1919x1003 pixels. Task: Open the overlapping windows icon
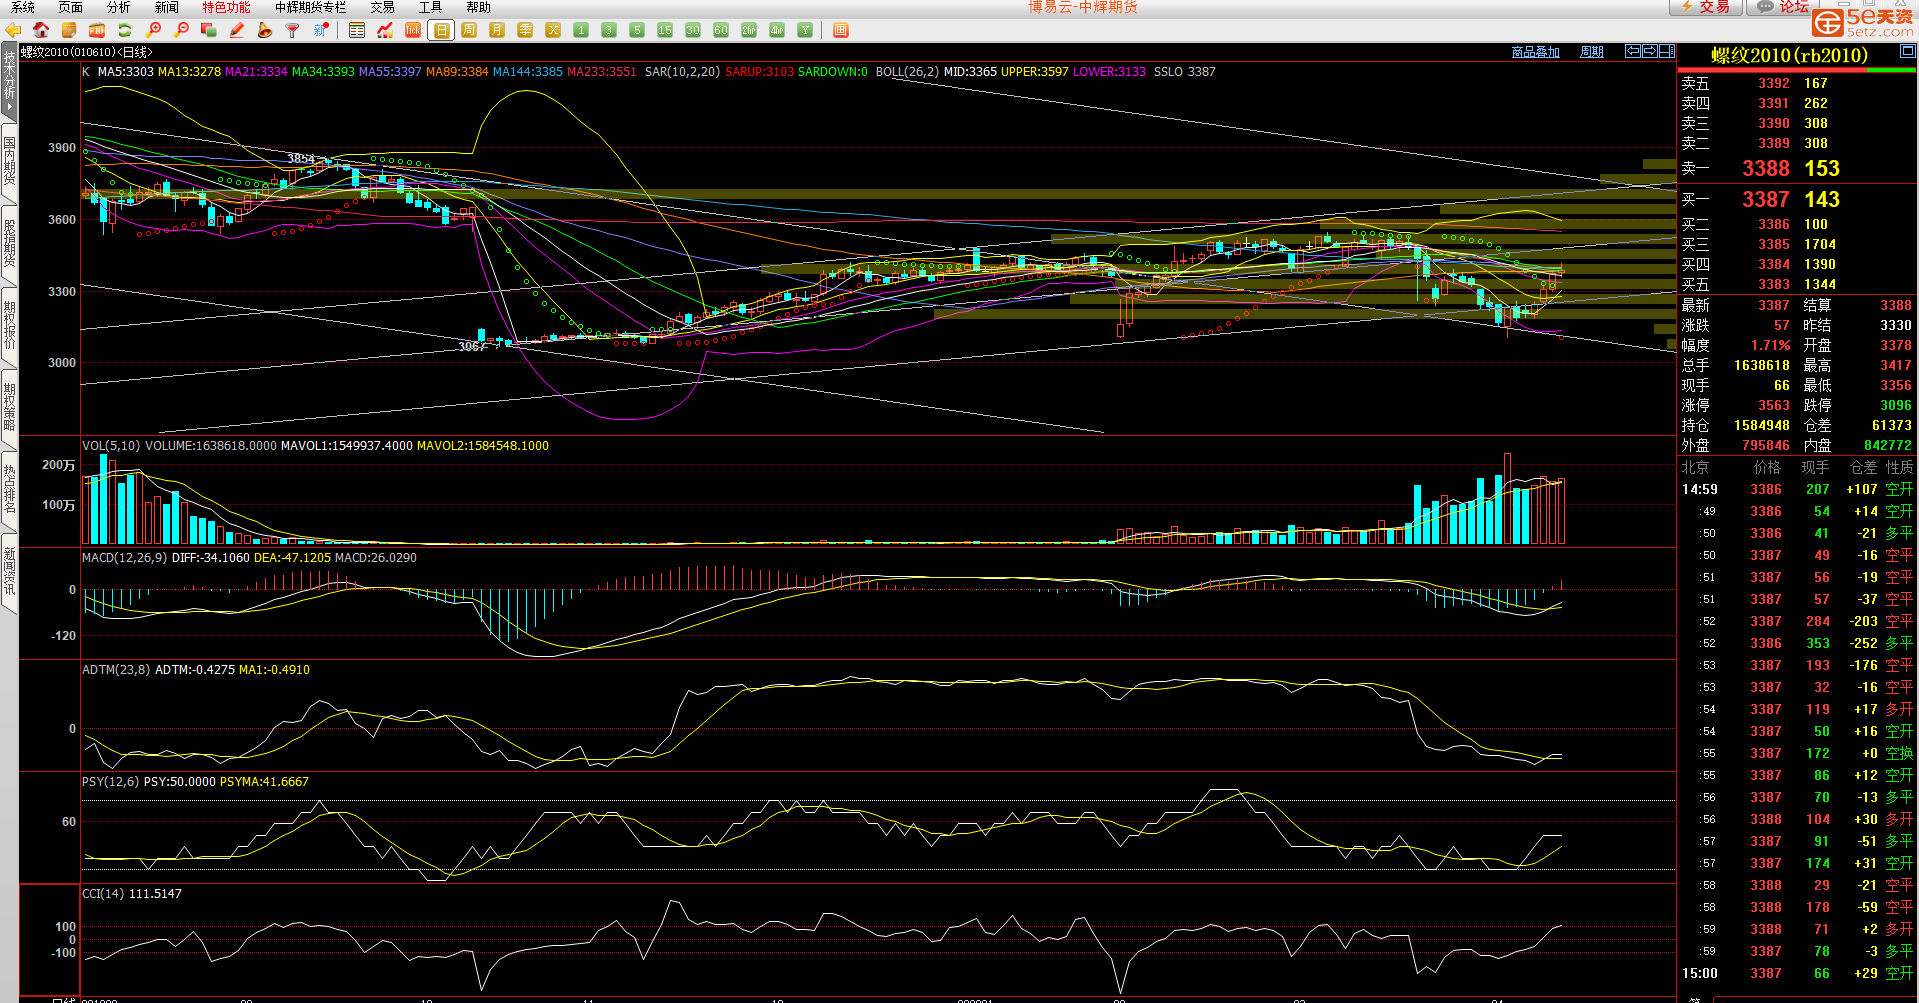point(209,30)
